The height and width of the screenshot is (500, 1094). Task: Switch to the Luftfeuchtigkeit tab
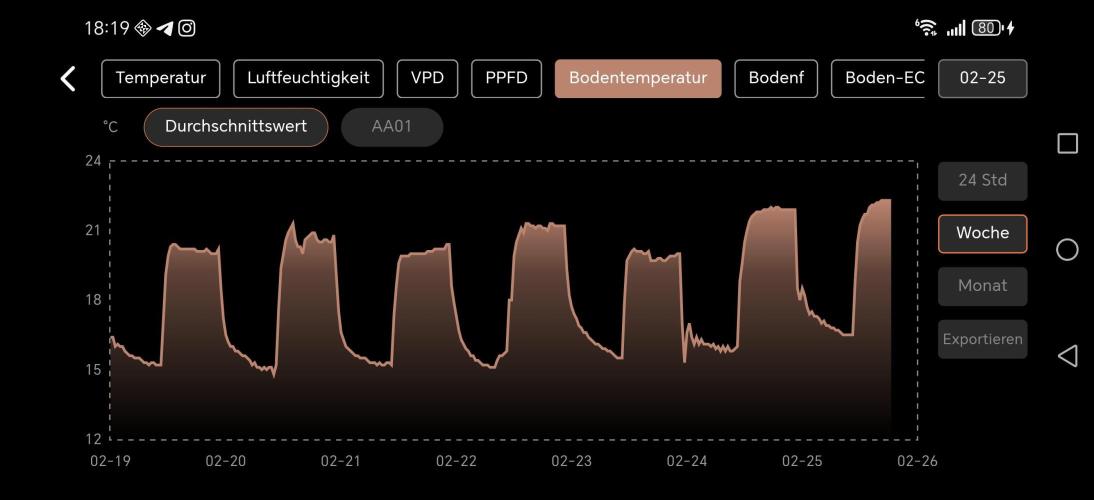click(x=308, y=78)
